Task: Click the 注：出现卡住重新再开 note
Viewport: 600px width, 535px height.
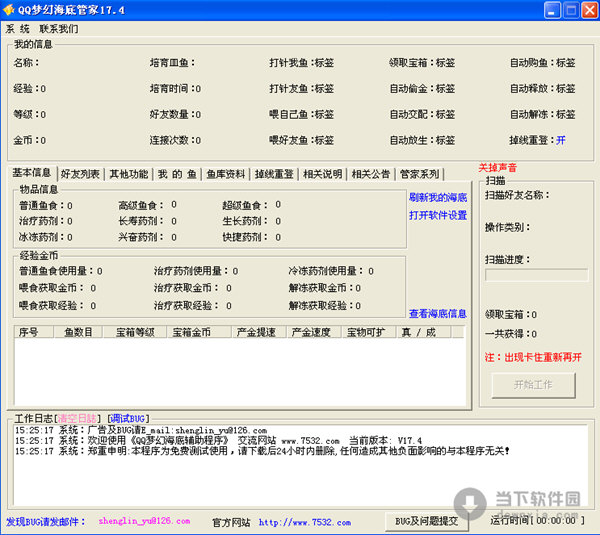Action: pyautogui.click(x=533, y=357)
